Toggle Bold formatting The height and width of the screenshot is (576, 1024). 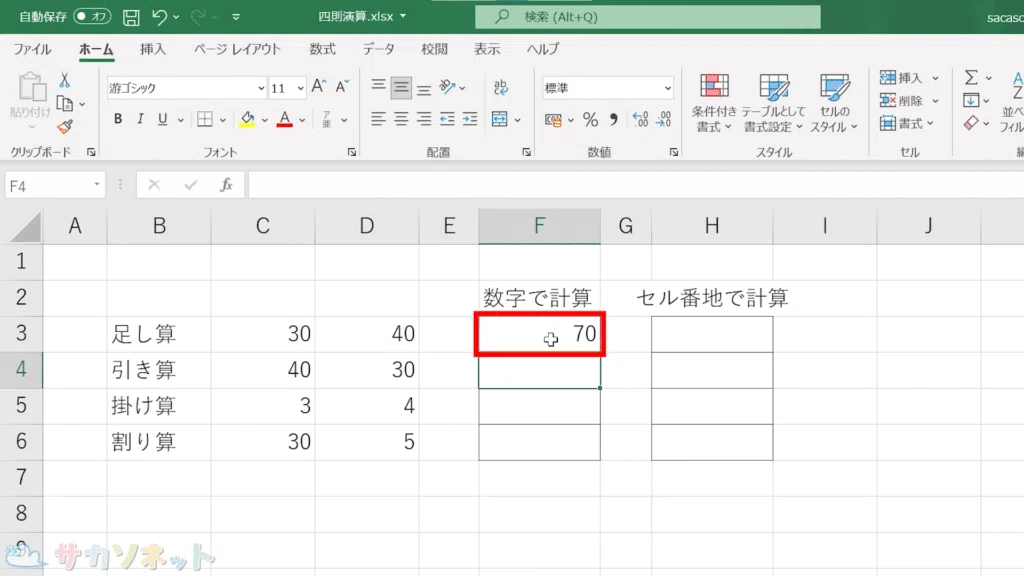118,119
